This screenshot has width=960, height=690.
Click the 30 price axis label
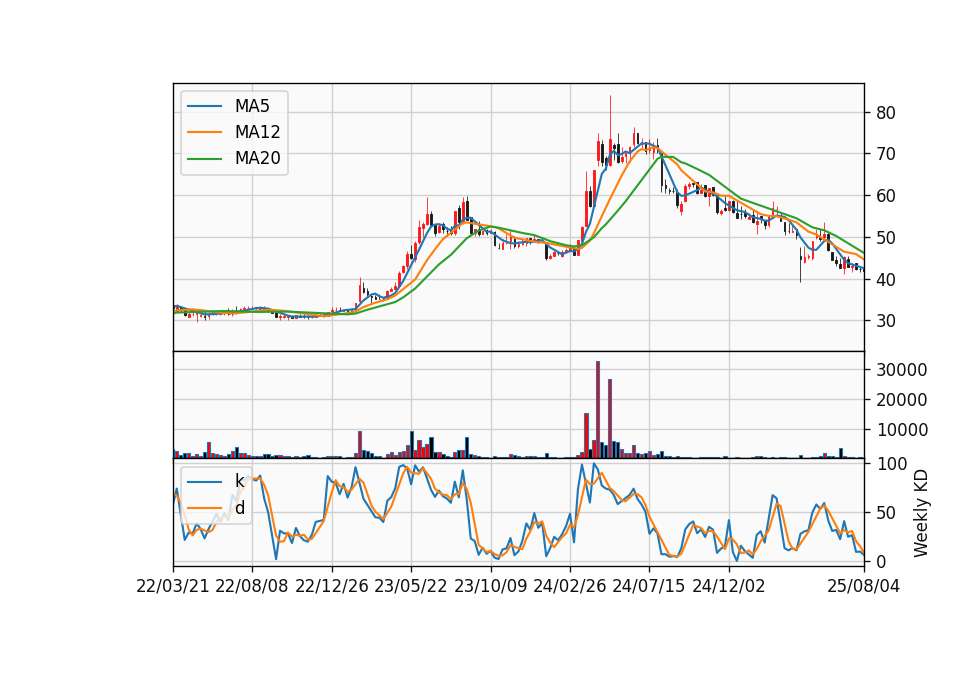point(886,321)
